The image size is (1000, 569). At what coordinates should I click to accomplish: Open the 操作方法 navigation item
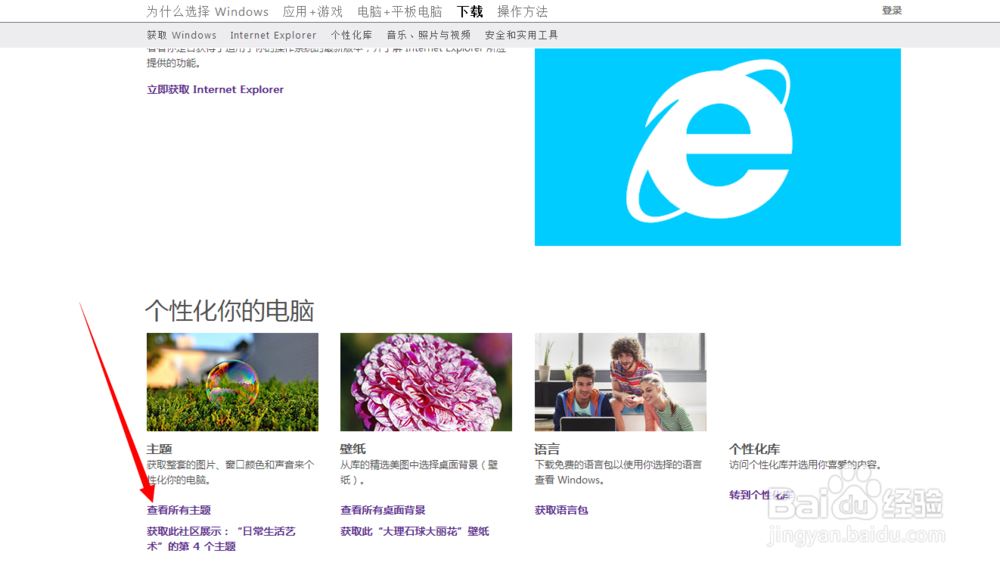tap(522, 11)
